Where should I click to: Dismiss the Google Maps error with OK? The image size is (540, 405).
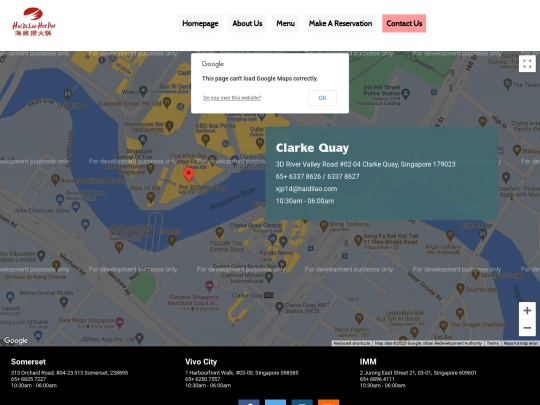pyautogui.click(x=322, y=98)
